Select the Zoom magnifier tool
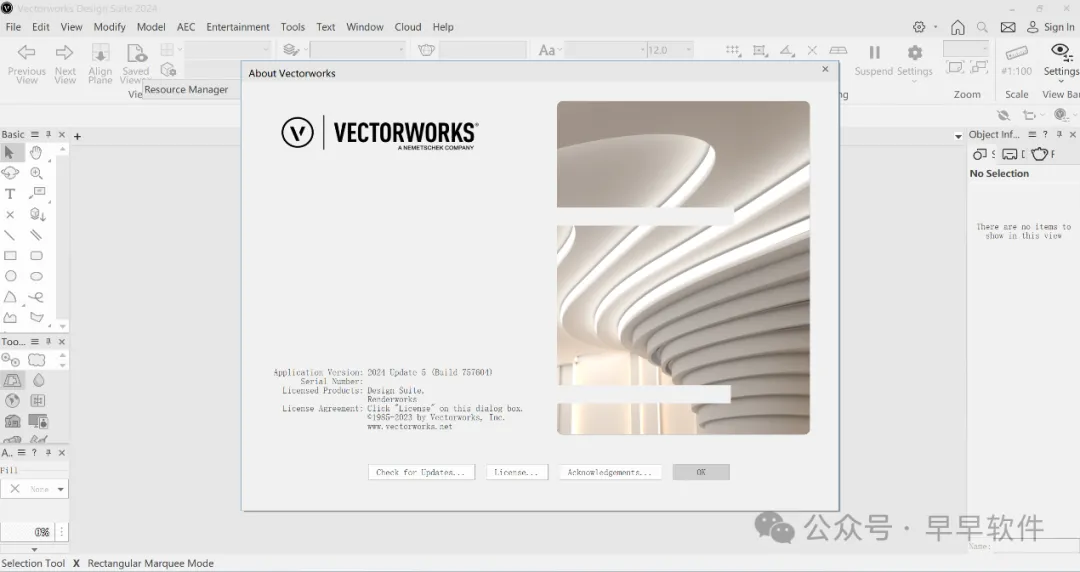 [x=36, y=173]
